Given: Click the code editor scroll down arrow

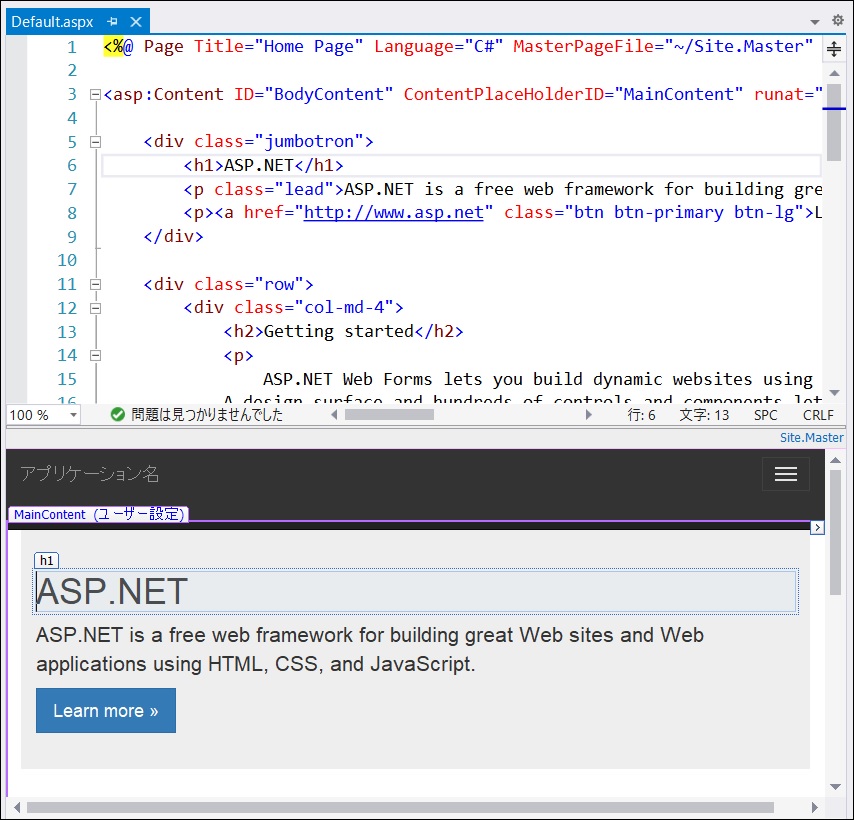Looking at the screenshot, I should click(x=834, y=393).
